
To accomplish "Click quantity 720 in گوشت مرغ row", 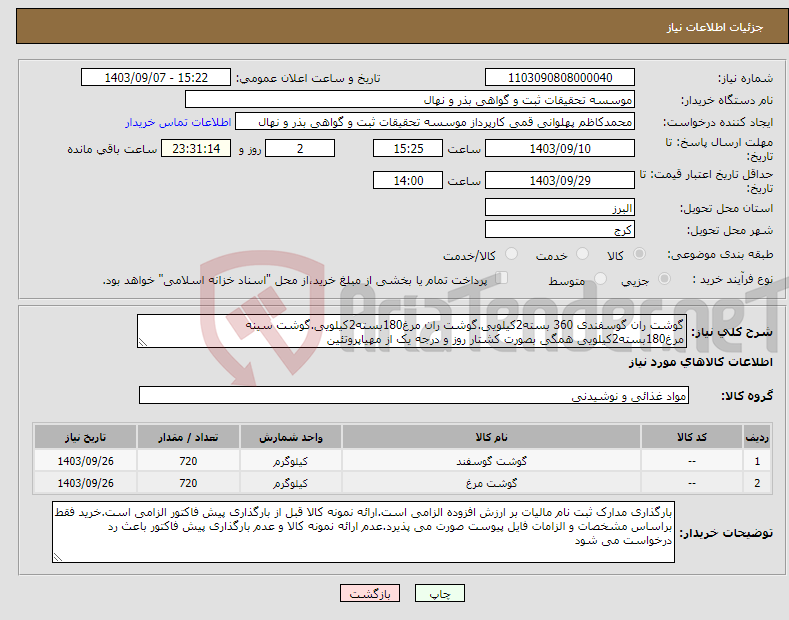I will (188, 483).
